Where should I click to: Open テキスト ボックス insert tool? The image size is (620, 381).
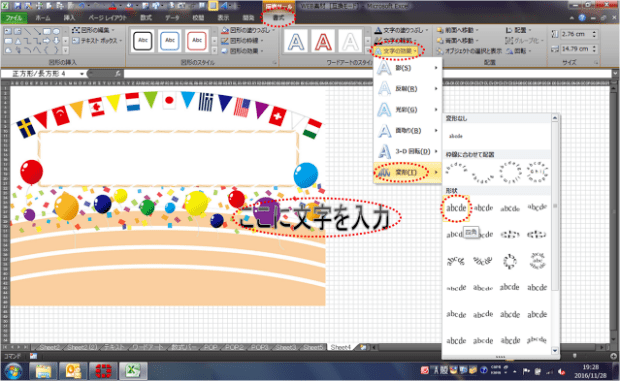pos(97,41)
